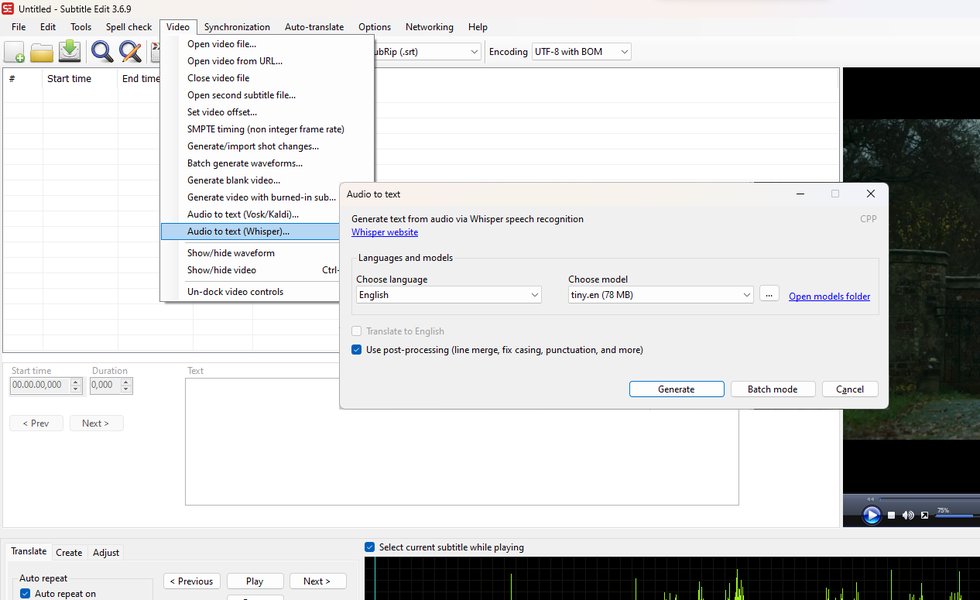This screenshot has width=980, height=600.
Task: Open the Spell check menu
Action: coord(129,27)
